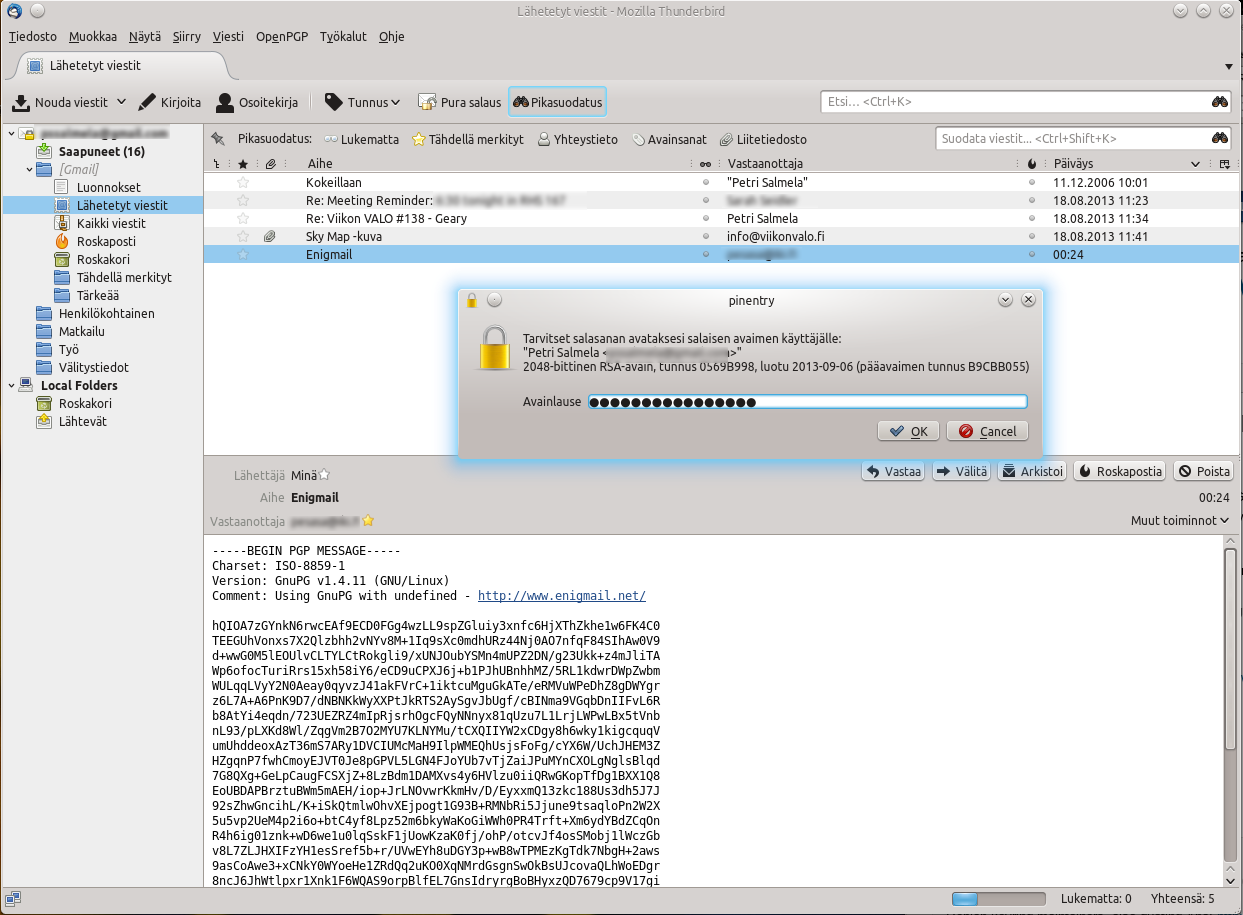Toggle the pin to keep quick filters
The width and height of the screenshot is (1243, 915).
click(x=218, y=139)
